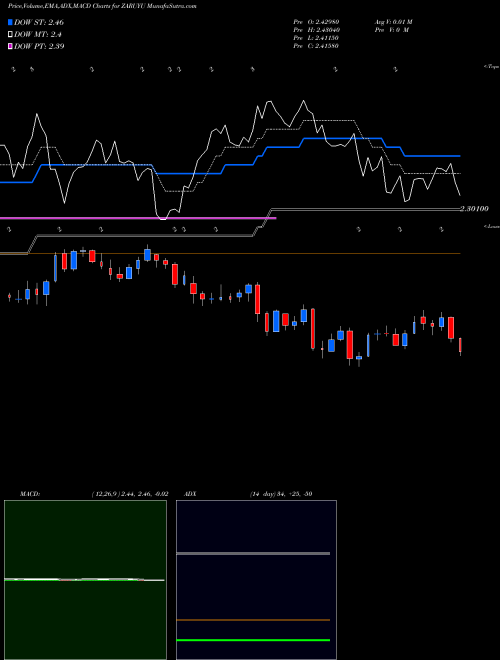Click the ADX panel heading
This screenshot has height=660, width=500.
190,494
